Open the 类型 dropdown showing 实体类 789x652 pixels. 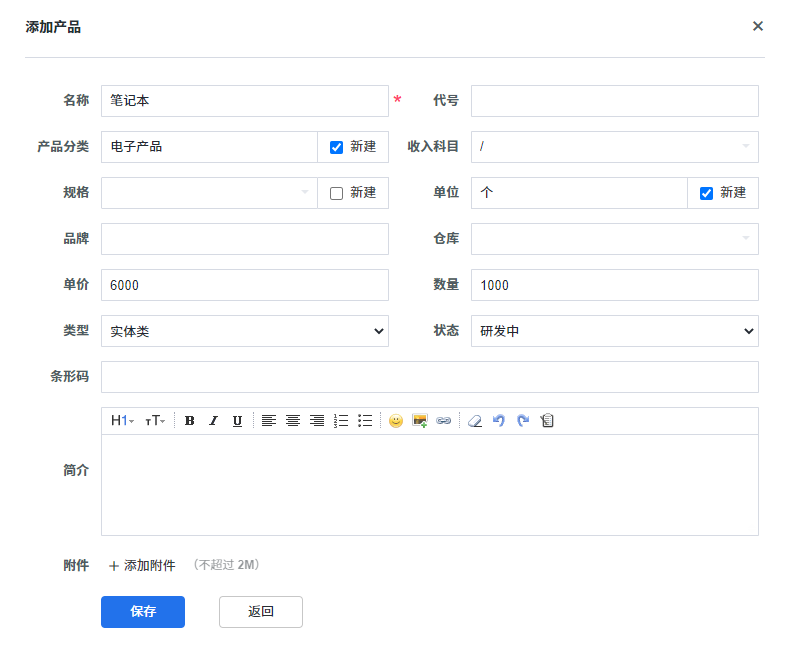(244, 331)
